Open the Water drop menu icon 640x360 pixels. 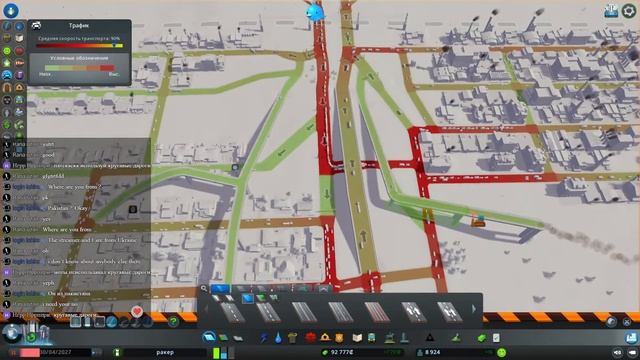pos(278,338)
